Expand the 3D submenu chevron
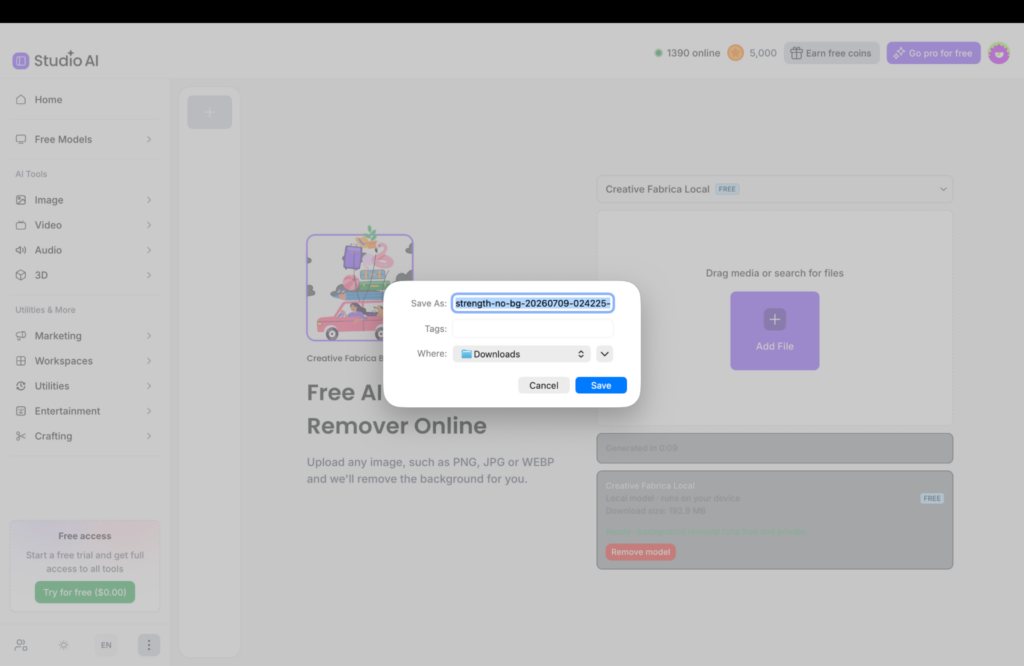This screenshot has width=1024, height=666. pos(149,275)
